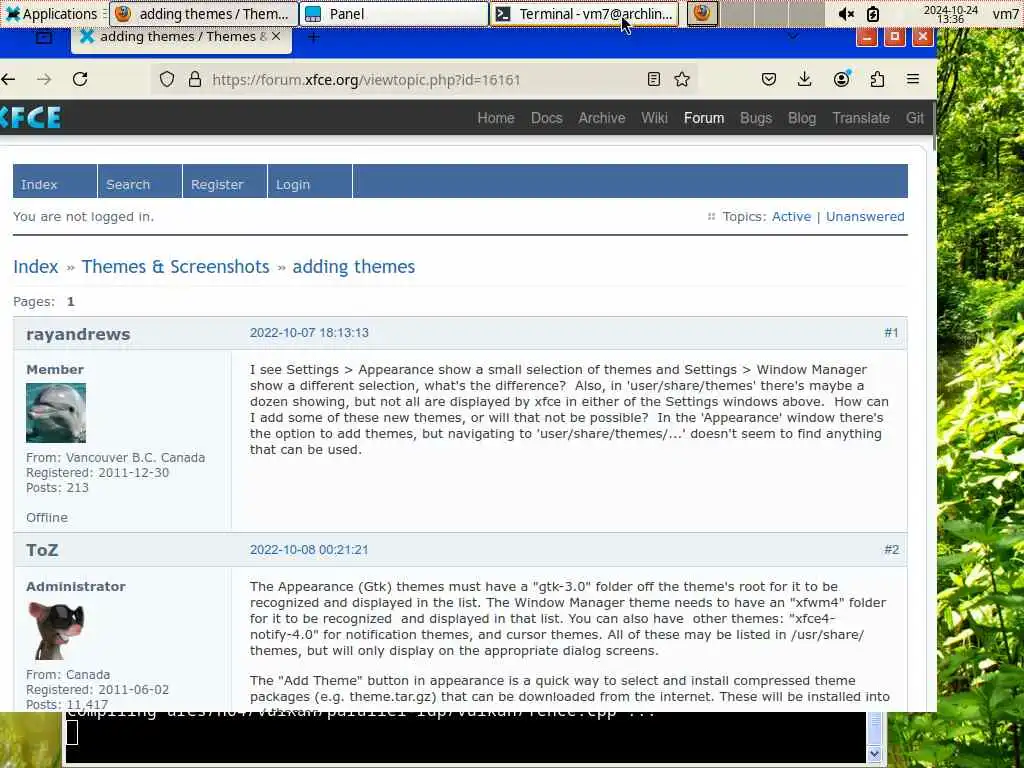Viewport: 1024px width, 768px height.
Task: Open the Archive link in site navigation
Action: point(601,118)
